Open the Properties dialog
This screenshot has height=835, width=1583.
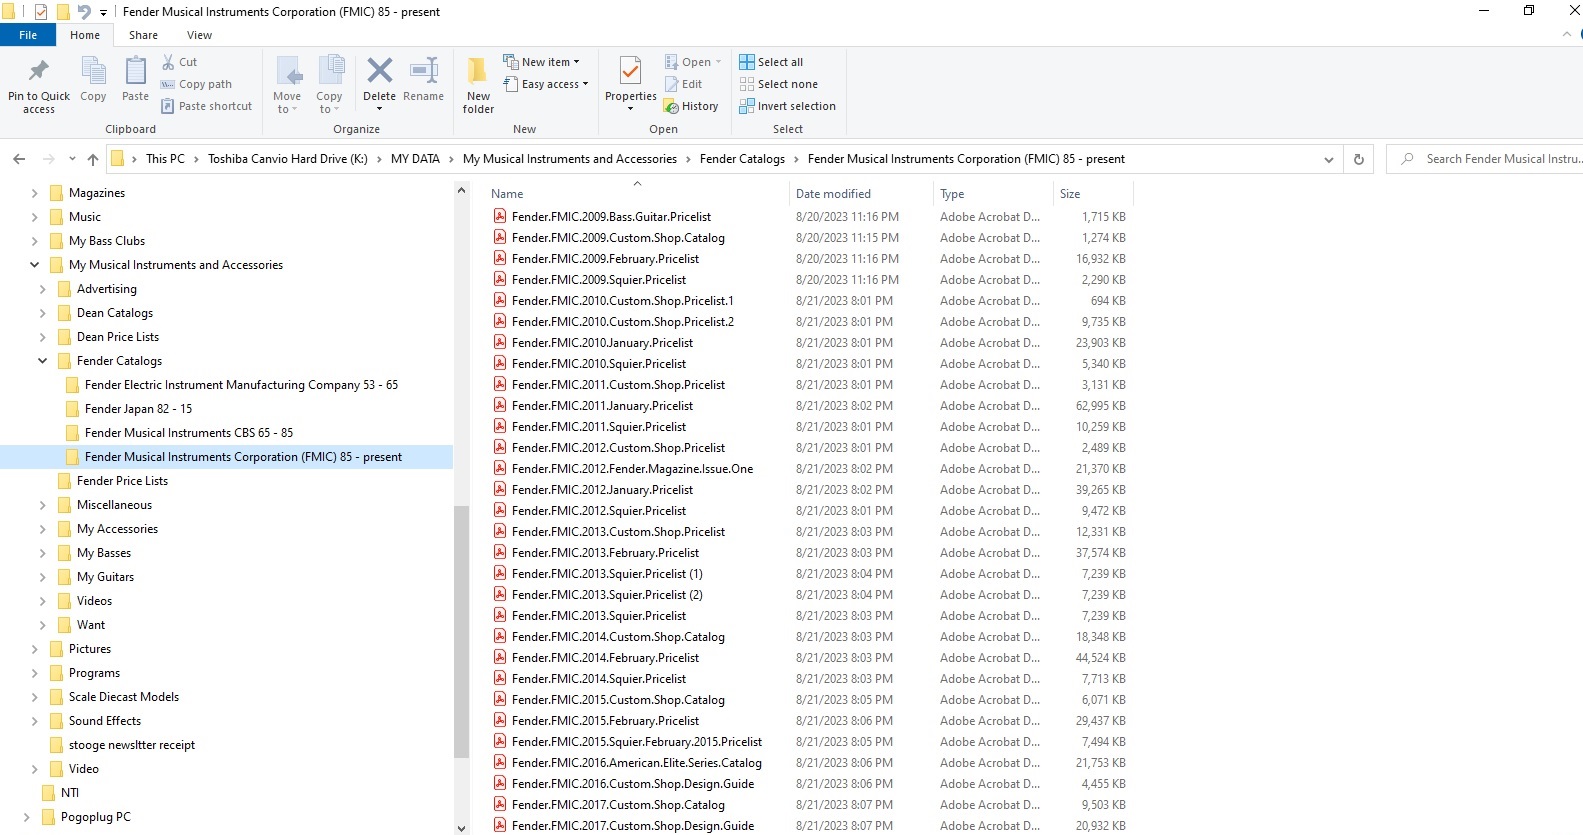[630, 84]
